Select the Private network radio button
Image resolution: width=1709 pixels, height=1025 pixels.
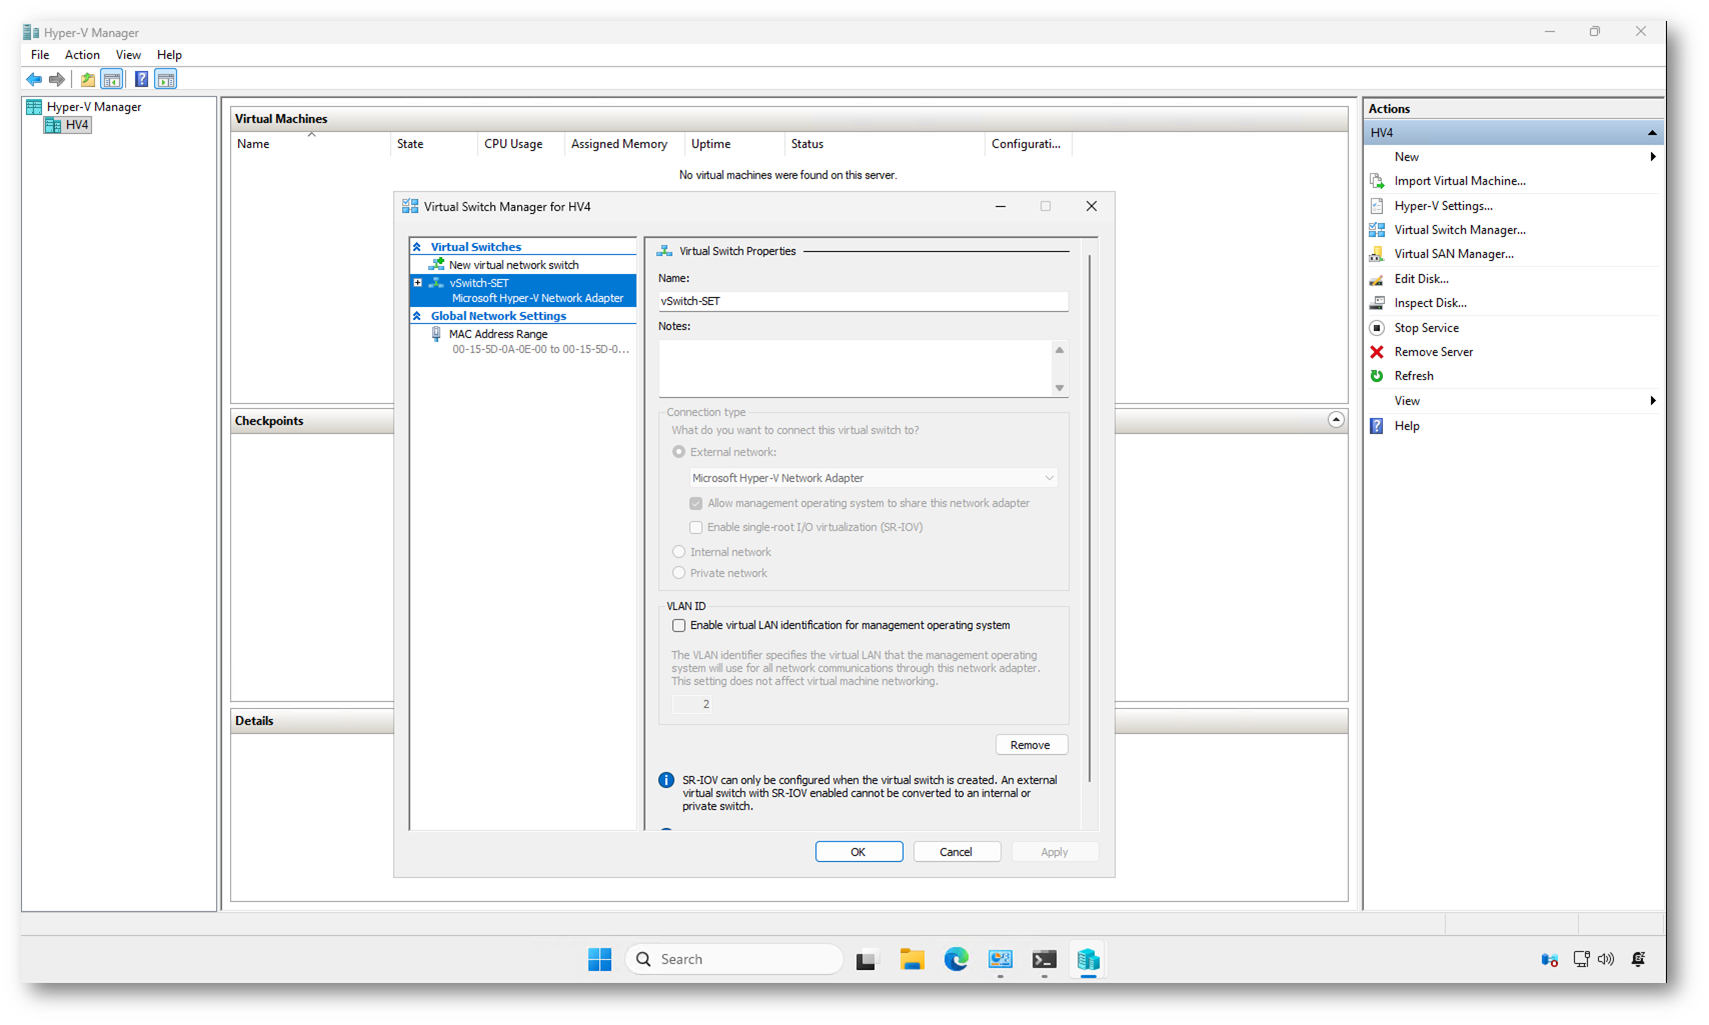click(x=679, y=573)
